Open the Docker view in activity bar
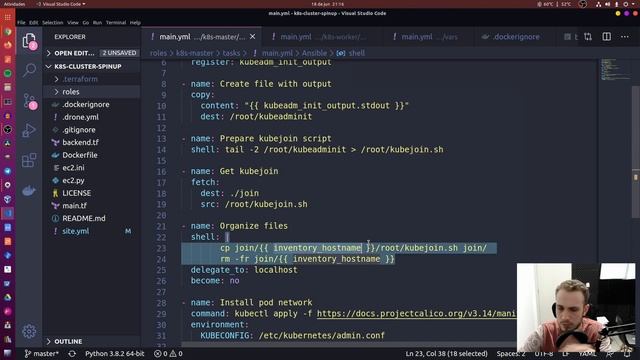Viewport: 640px width, 360px height. coord(29,190)
